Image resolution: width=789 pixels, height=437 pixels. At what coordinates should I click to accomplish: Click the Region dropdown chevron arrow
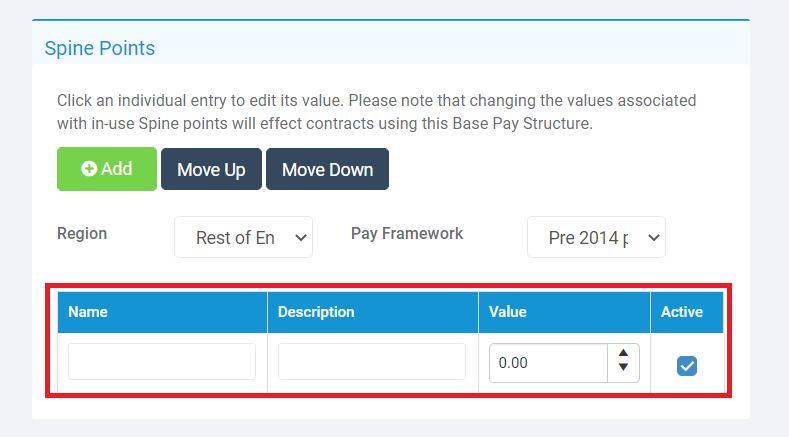(301, 238)
